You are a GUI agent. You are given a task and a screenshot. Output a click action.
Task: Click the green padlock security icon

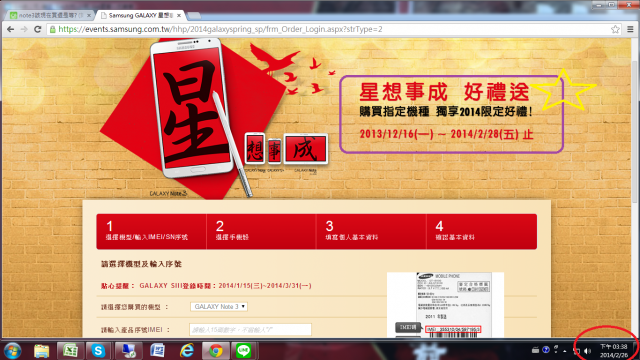(x=53, y=29)
